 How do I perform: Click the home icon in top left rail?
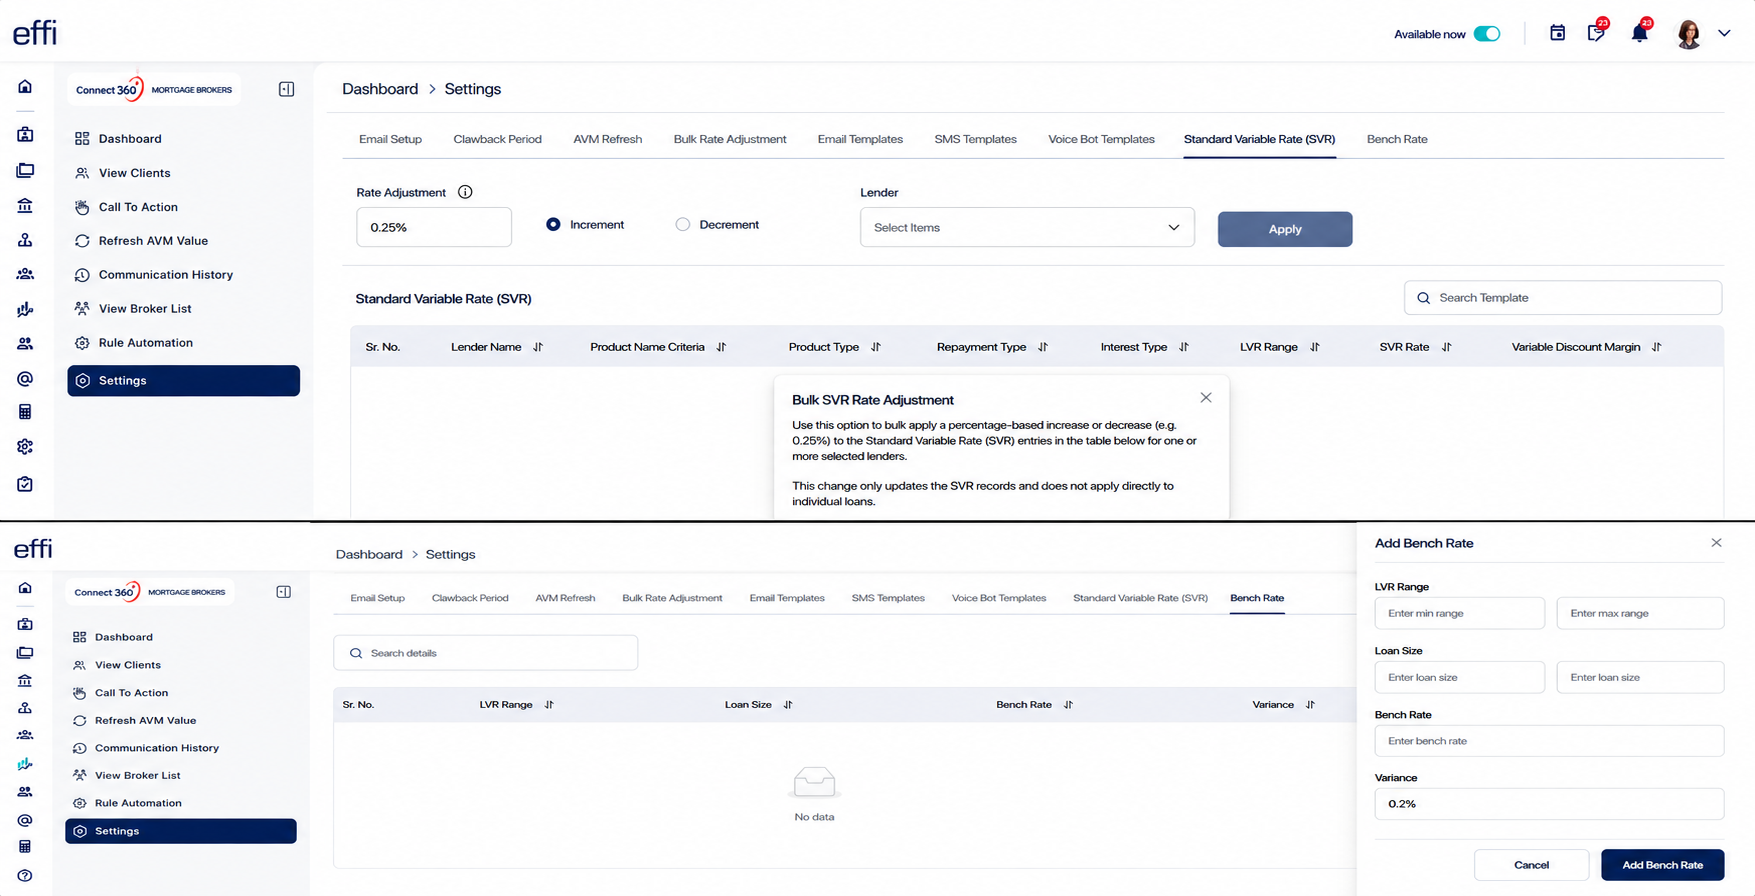[x=25, y=87]
